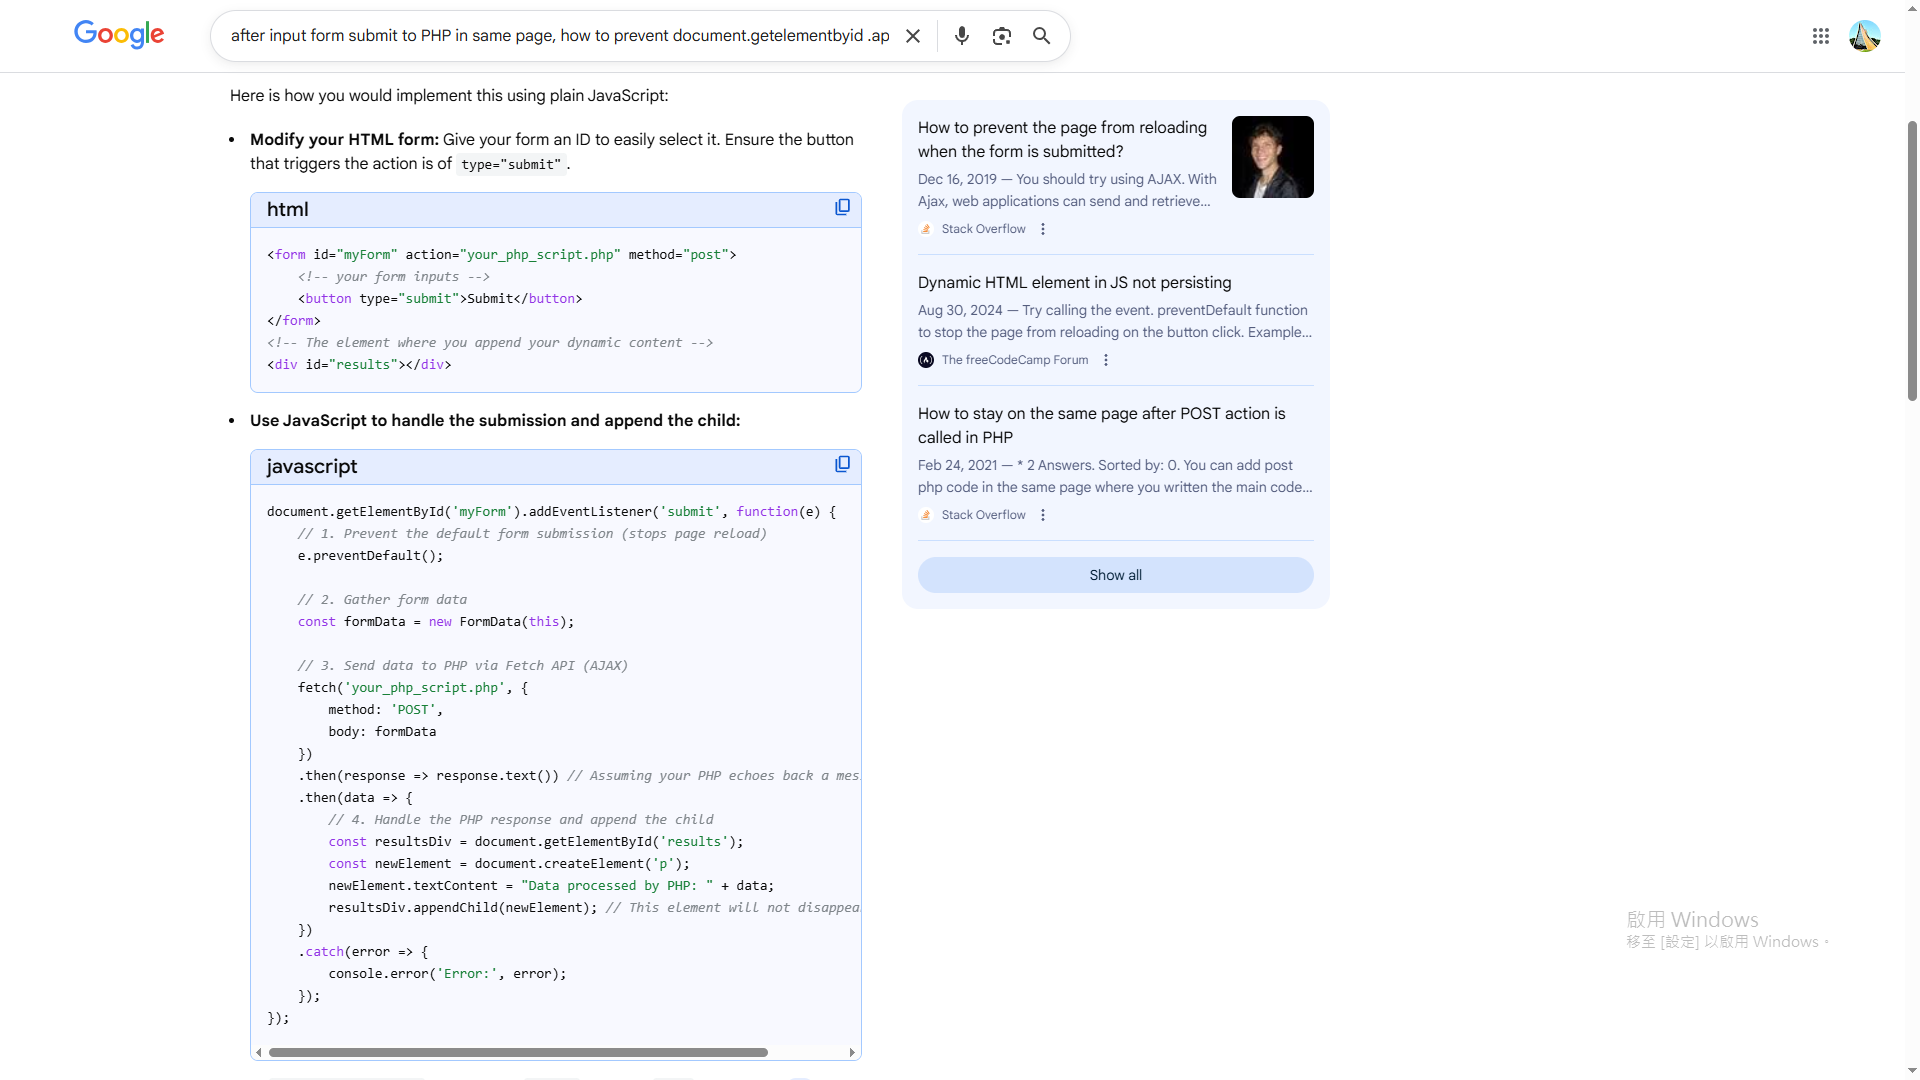
Task: Open options for last Stack Overflow result
Action: tap(1043, 515)
